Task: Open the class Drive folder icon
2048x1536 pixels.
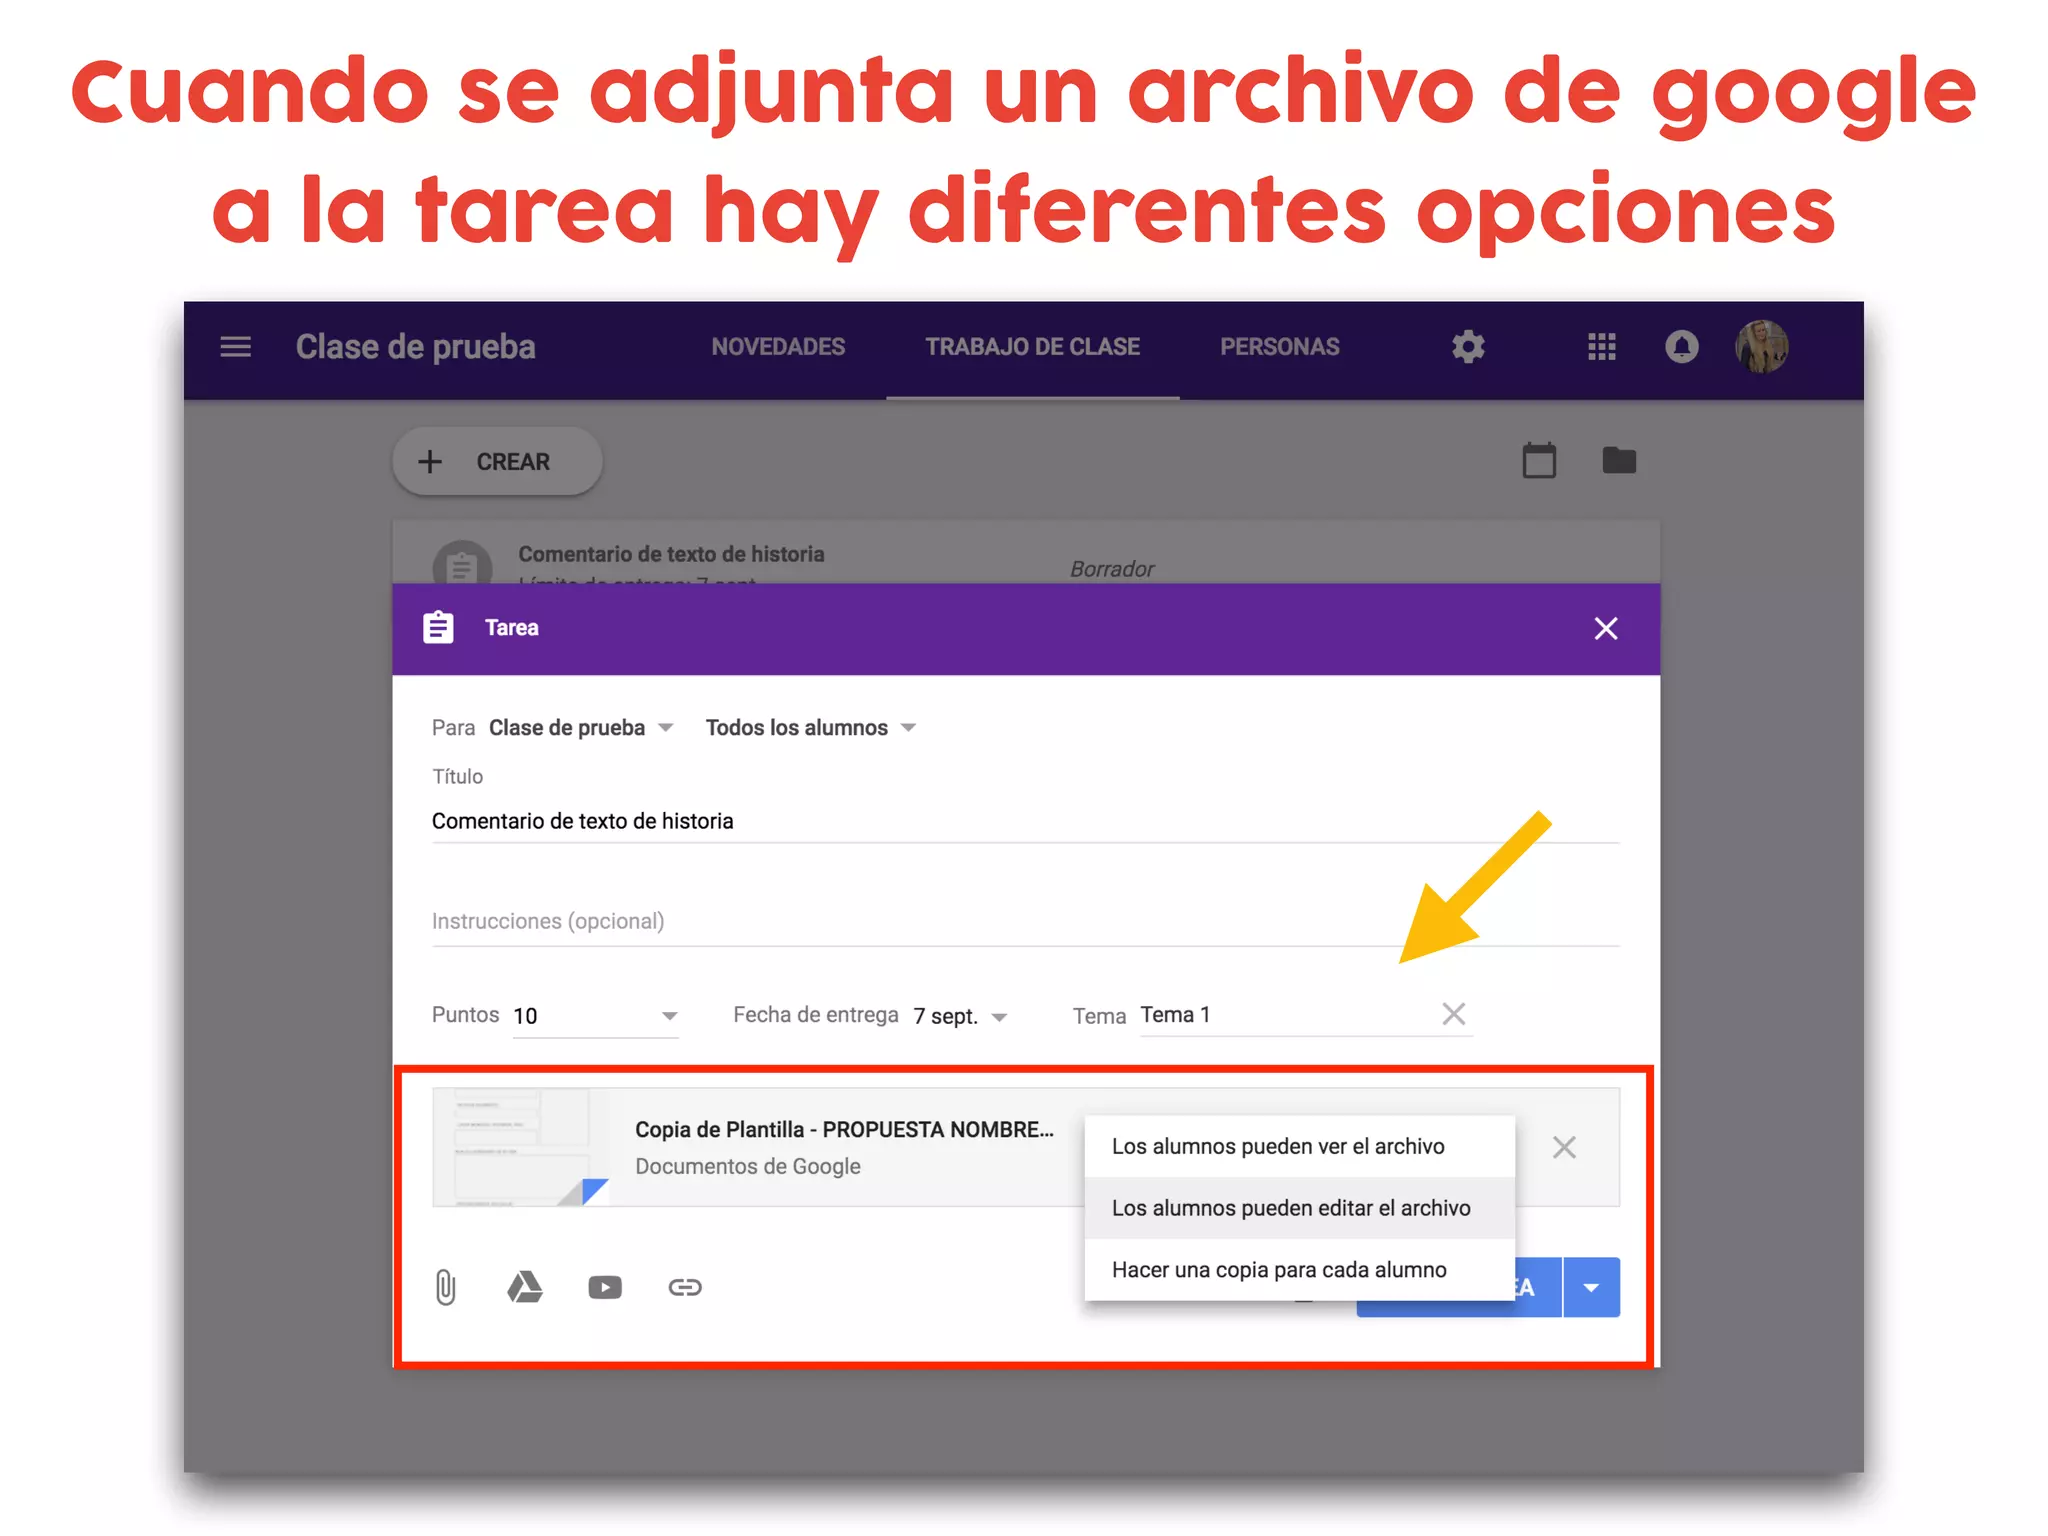Action: (x=1619, y=460)
